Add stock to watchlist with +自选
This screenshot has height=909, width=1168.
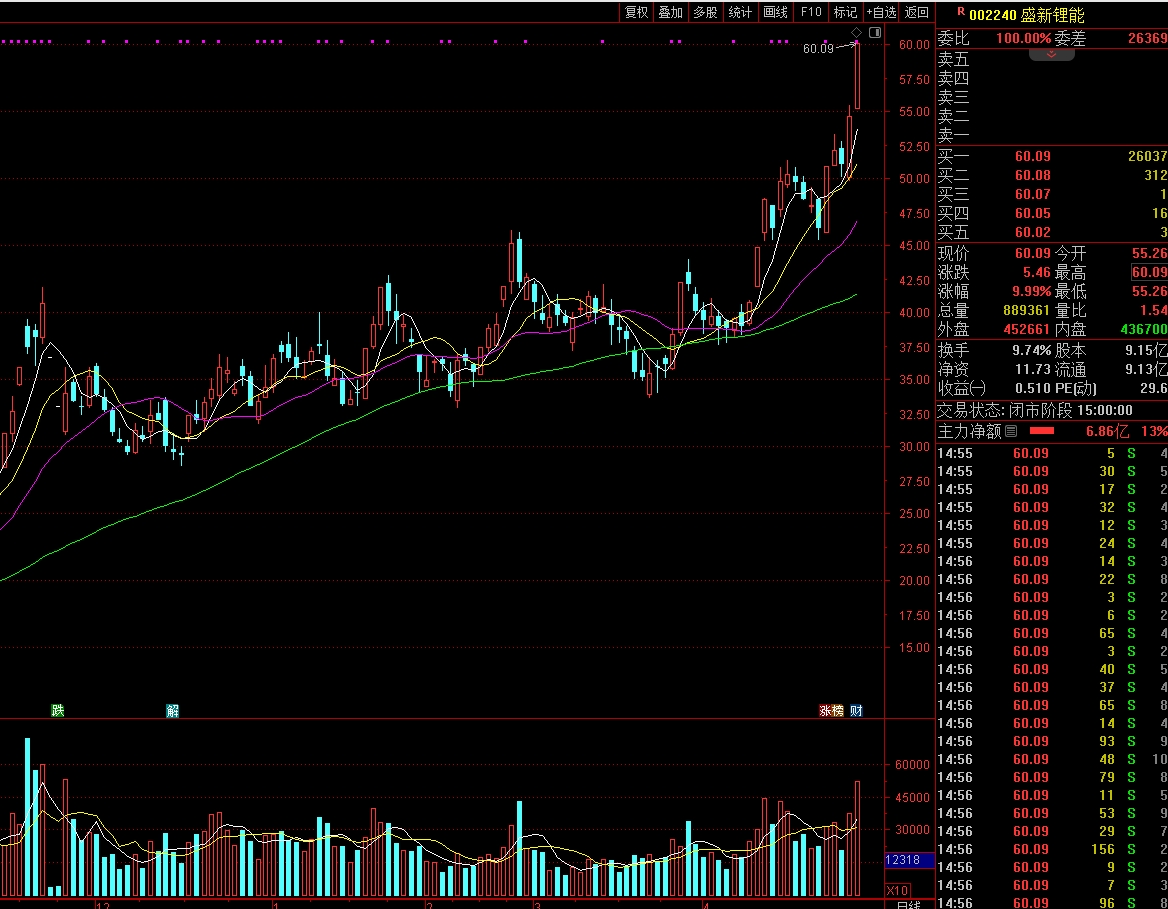(881, 12)
